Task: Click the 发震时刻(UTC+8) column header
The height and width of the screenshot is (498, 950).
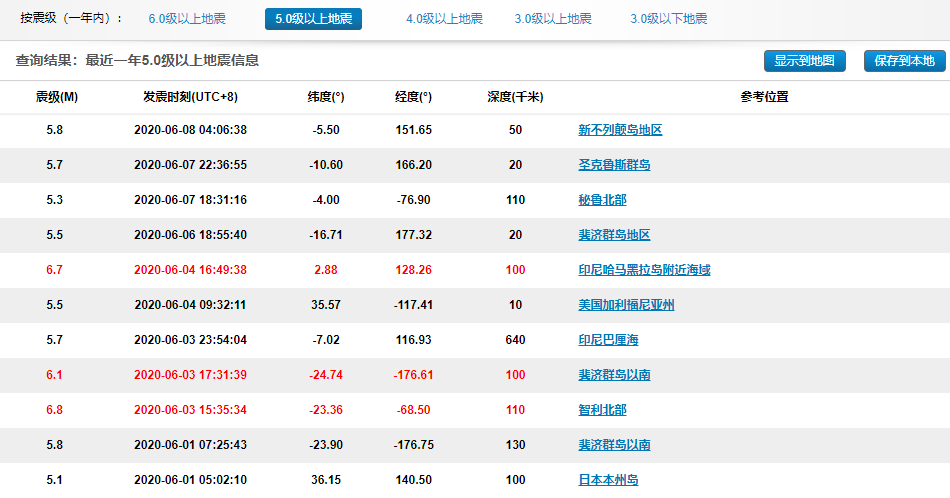Action: [x=190, y=97]
